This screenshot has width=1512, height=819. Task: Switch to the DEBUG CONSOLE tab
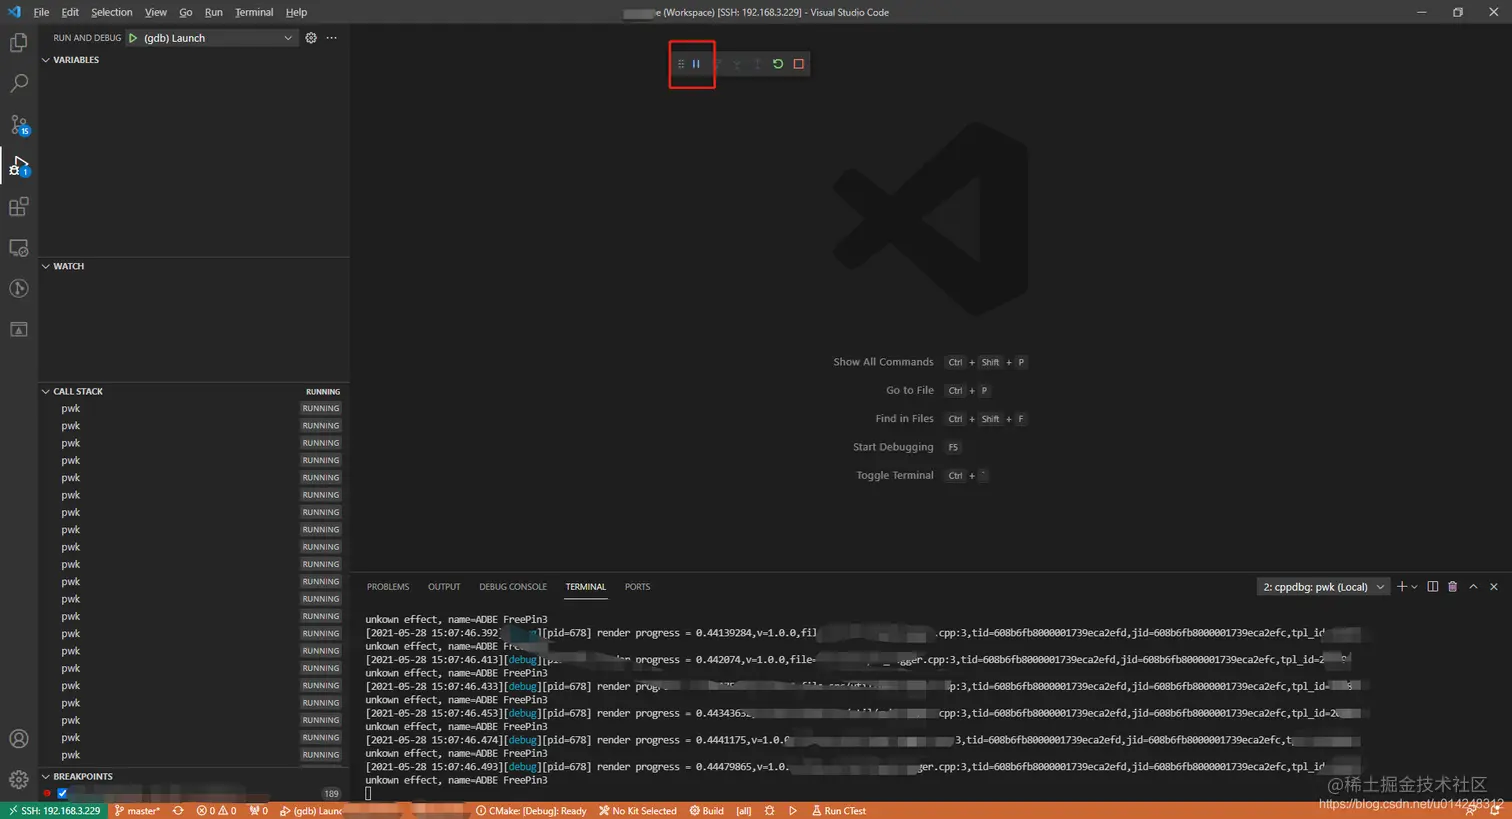point(513,587)
